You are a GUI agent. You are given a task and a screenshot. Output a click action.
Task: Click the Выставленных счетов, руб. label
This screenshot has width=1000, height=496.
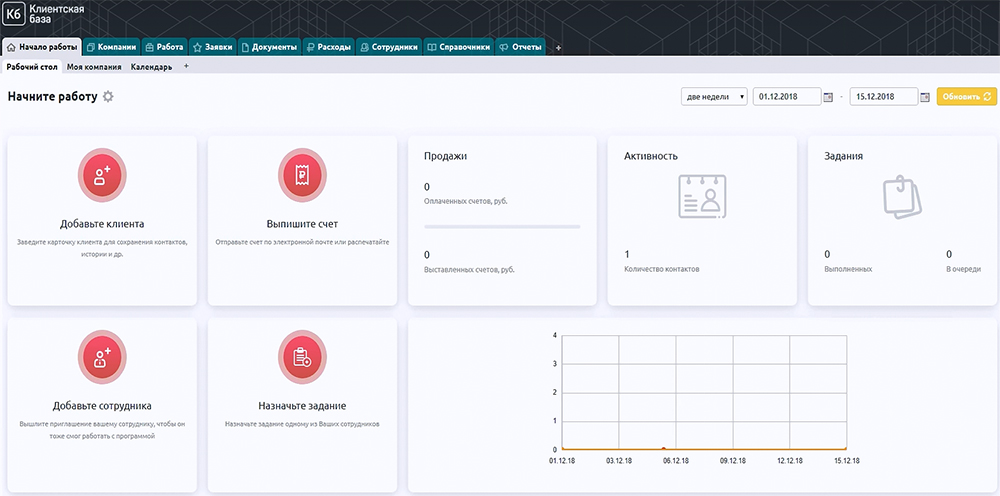click(469, 270)
